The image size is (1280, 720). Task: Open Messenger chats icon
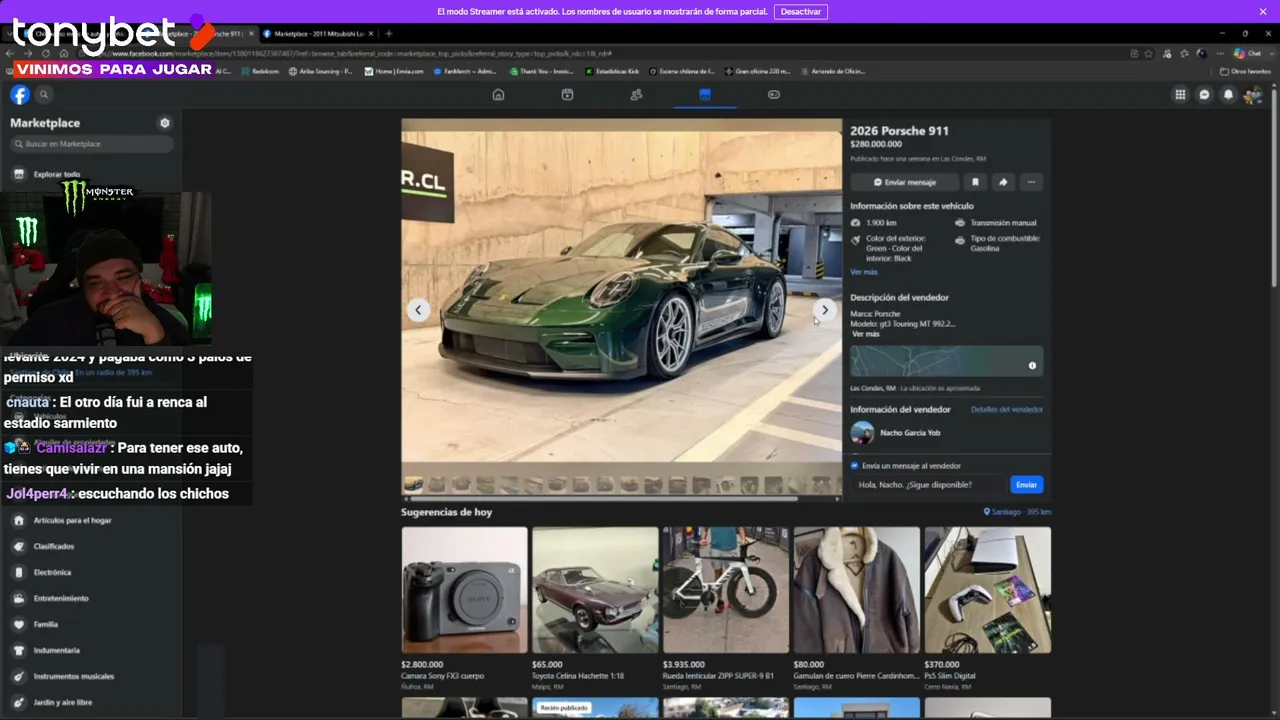1204,95
